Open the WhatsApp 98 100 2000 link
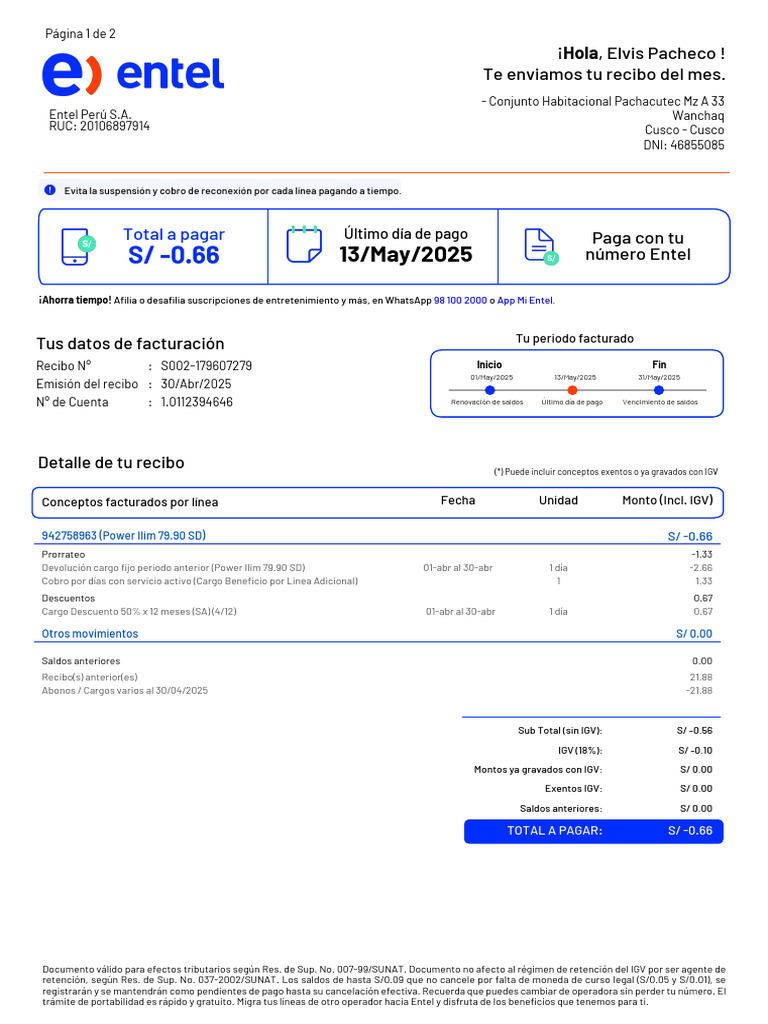 [x=460, y=300]
